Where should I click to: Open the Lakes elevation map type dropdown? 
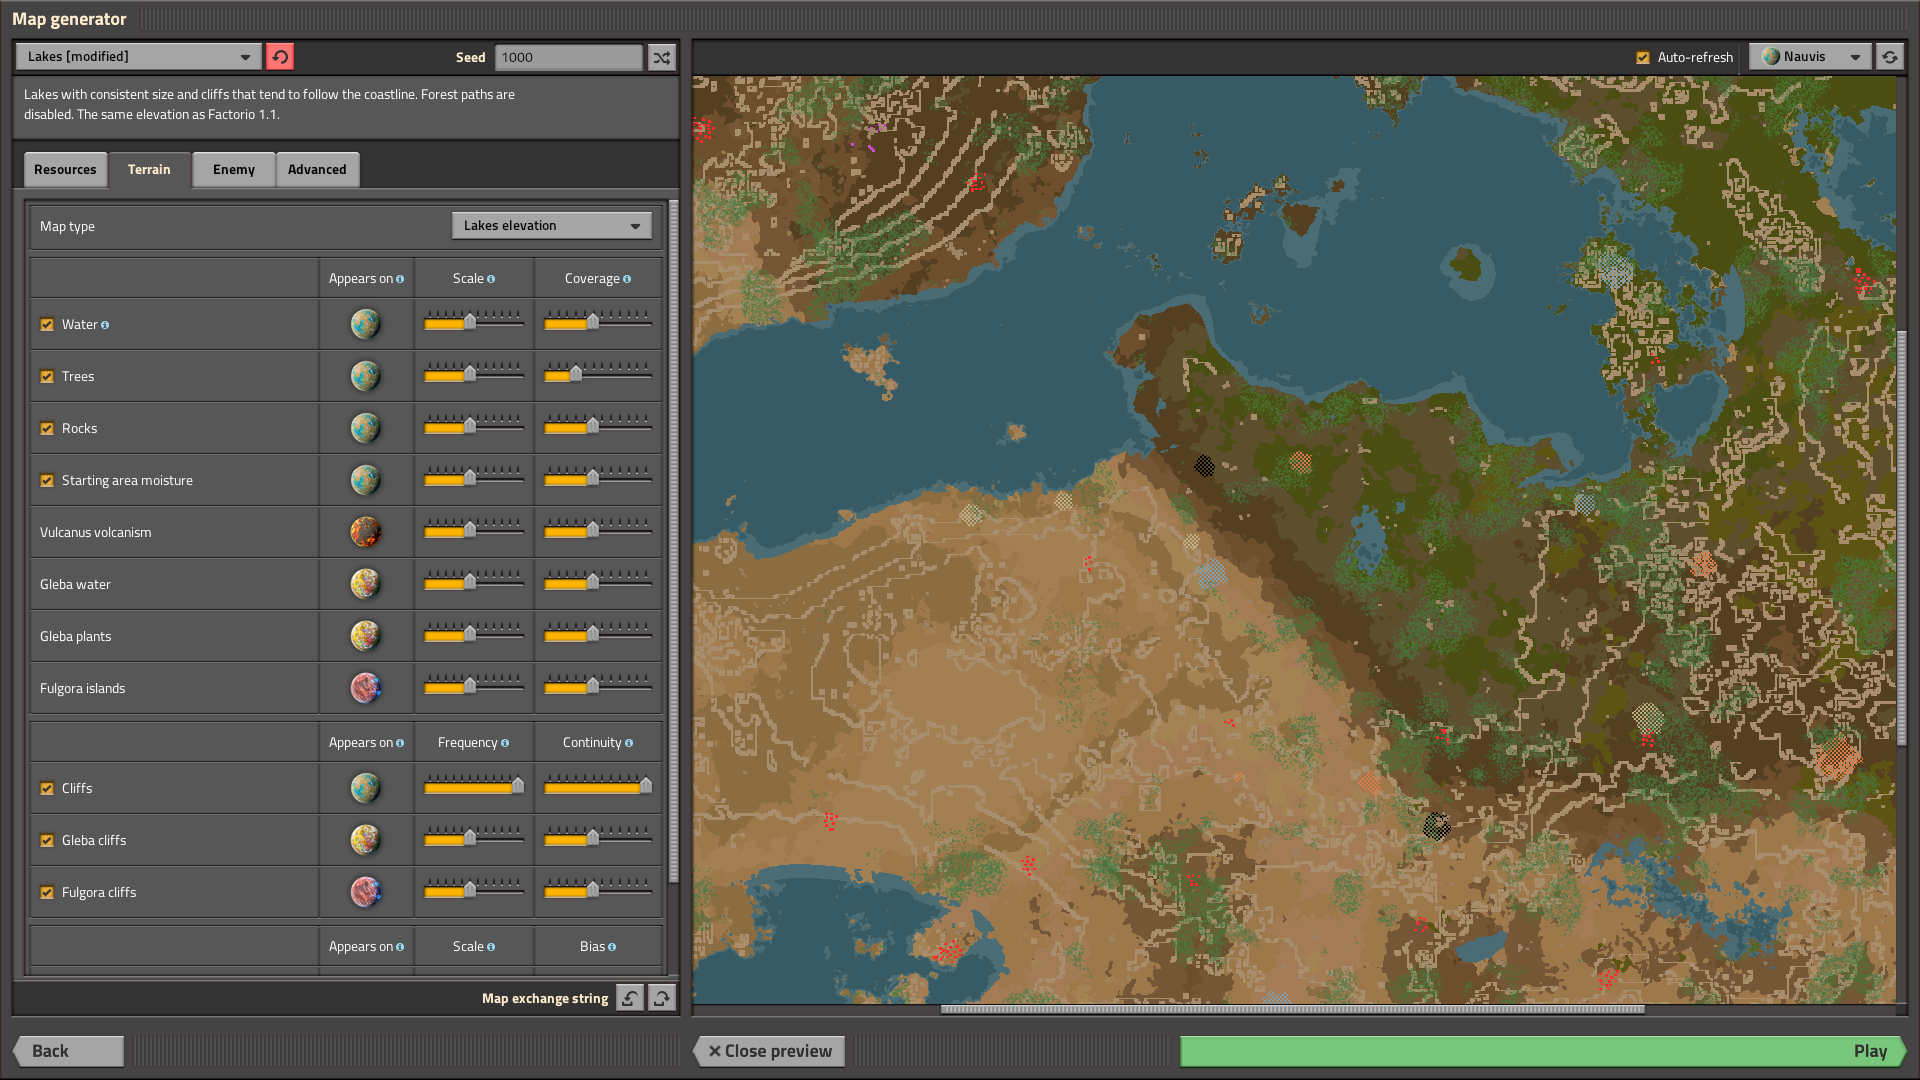pos(552,226)
